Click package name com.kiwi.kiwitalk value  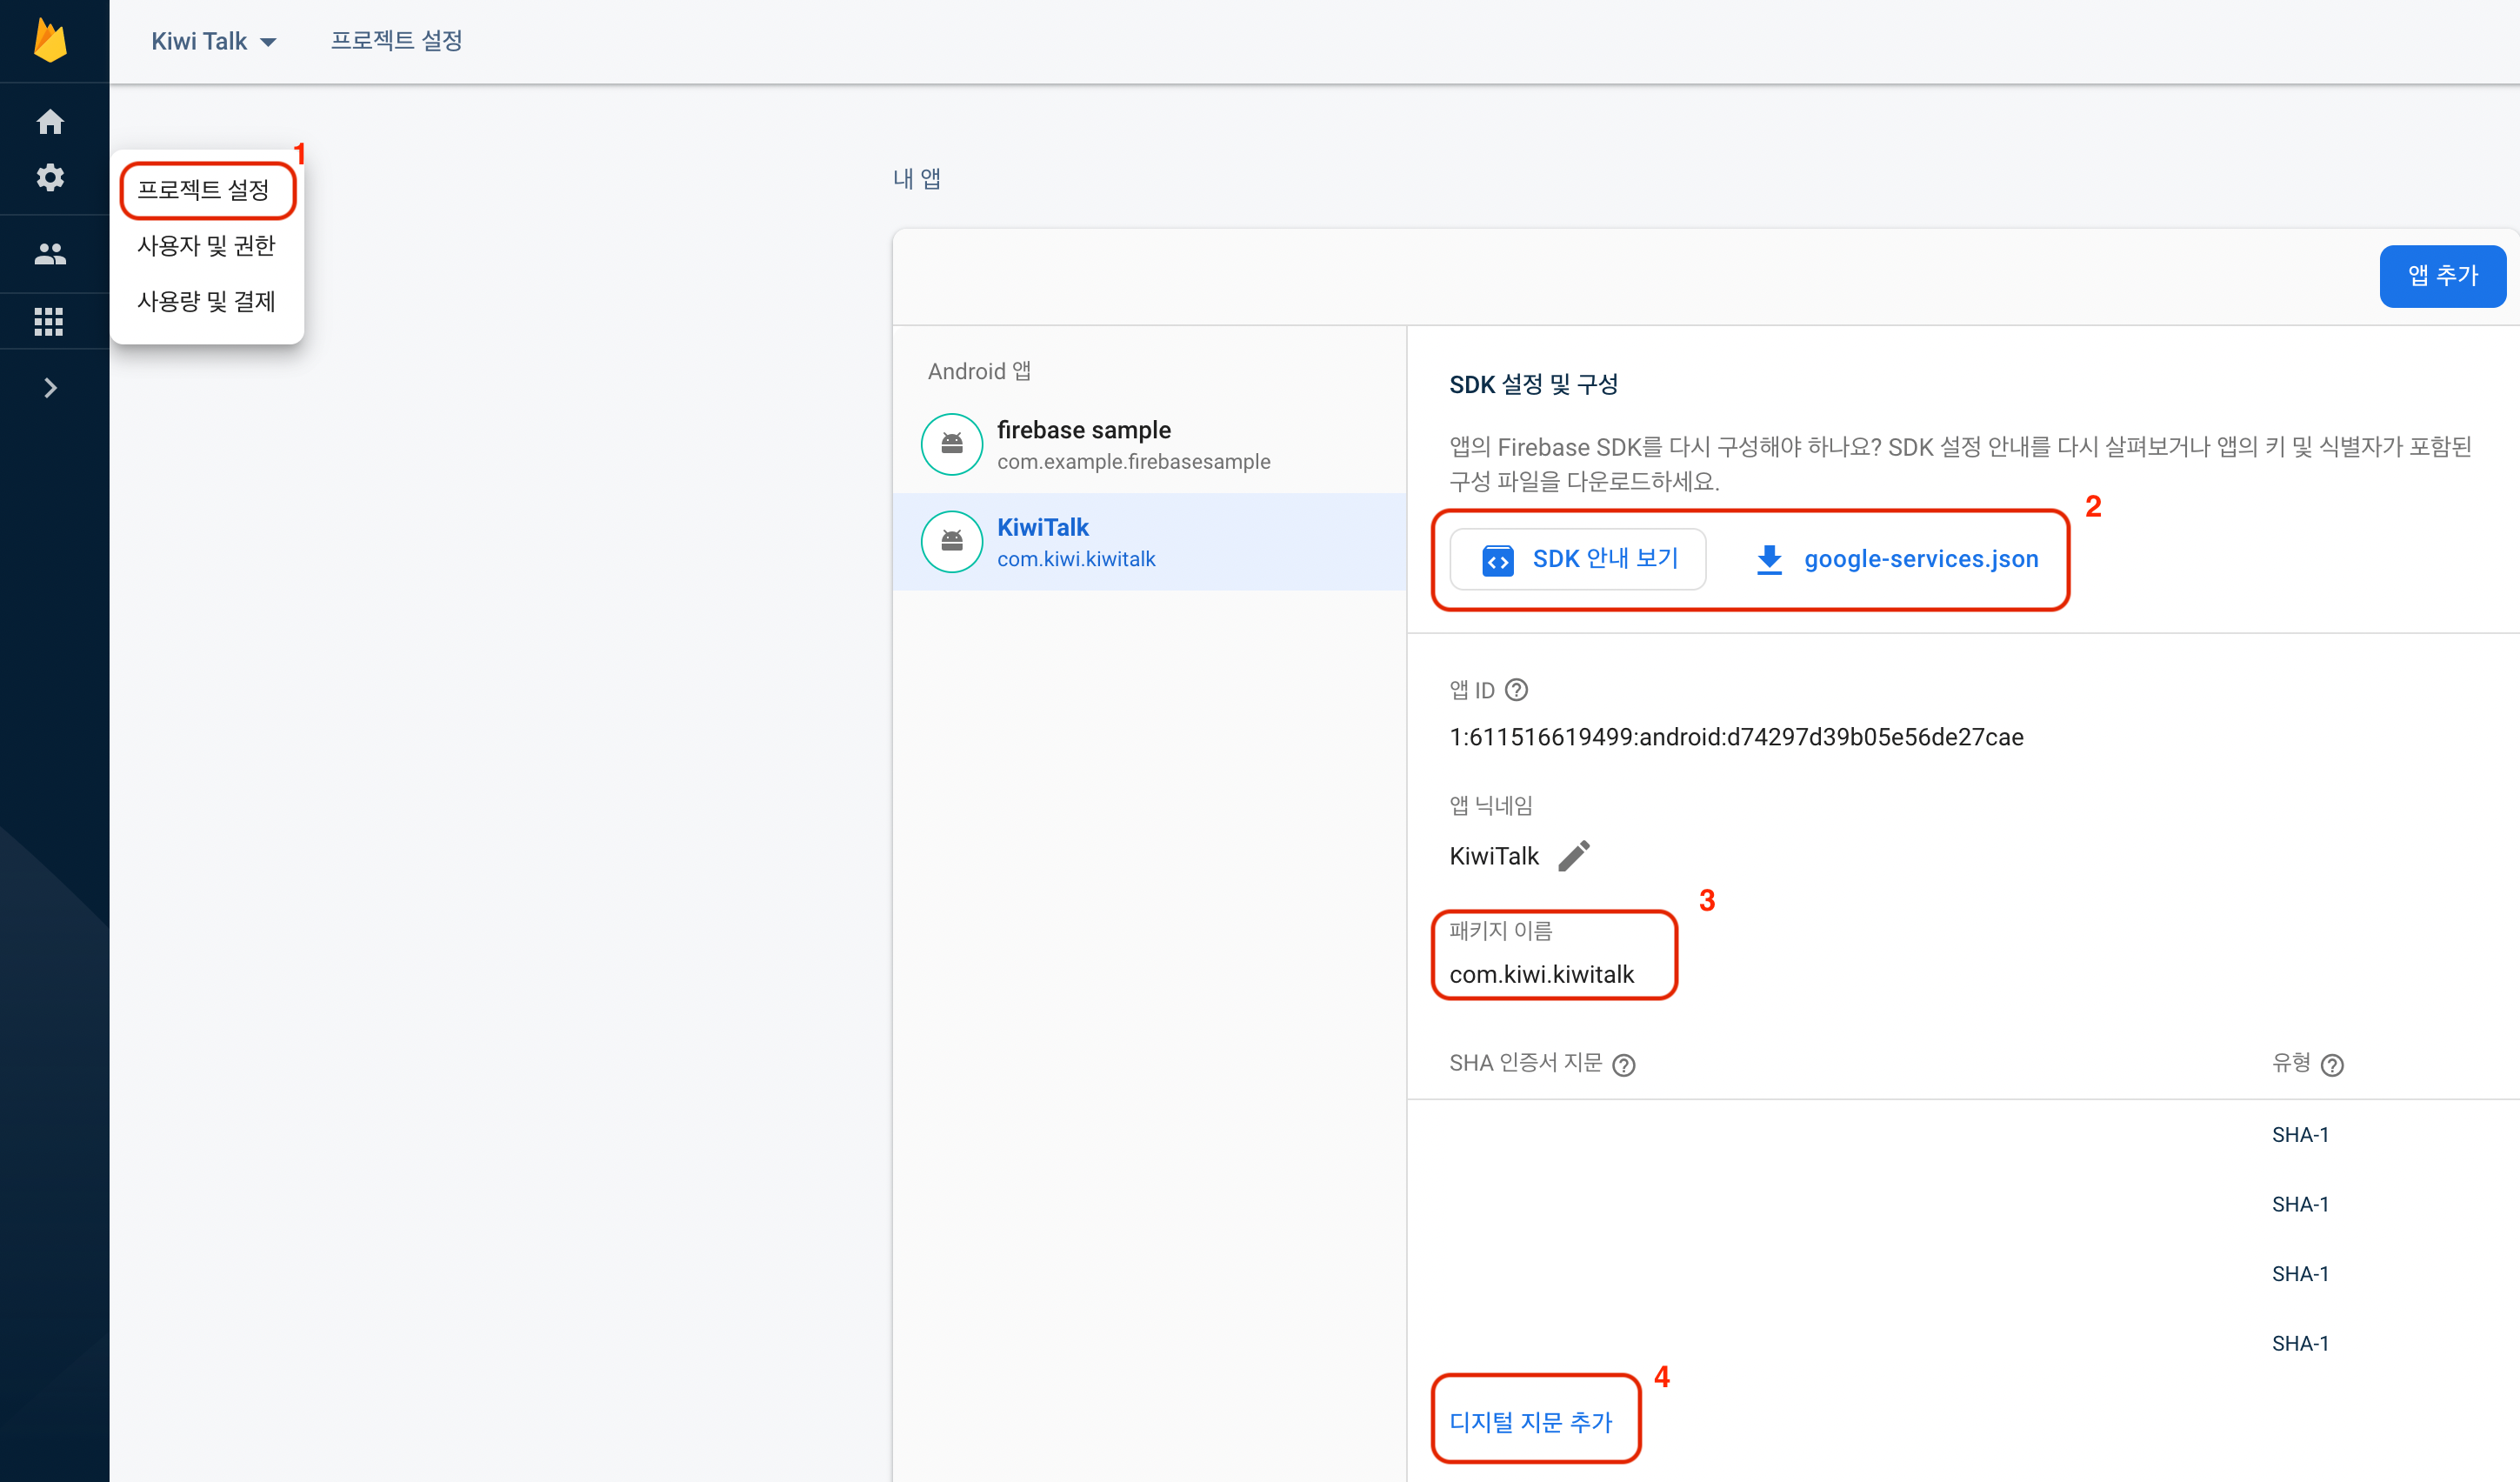(1541, 974)
